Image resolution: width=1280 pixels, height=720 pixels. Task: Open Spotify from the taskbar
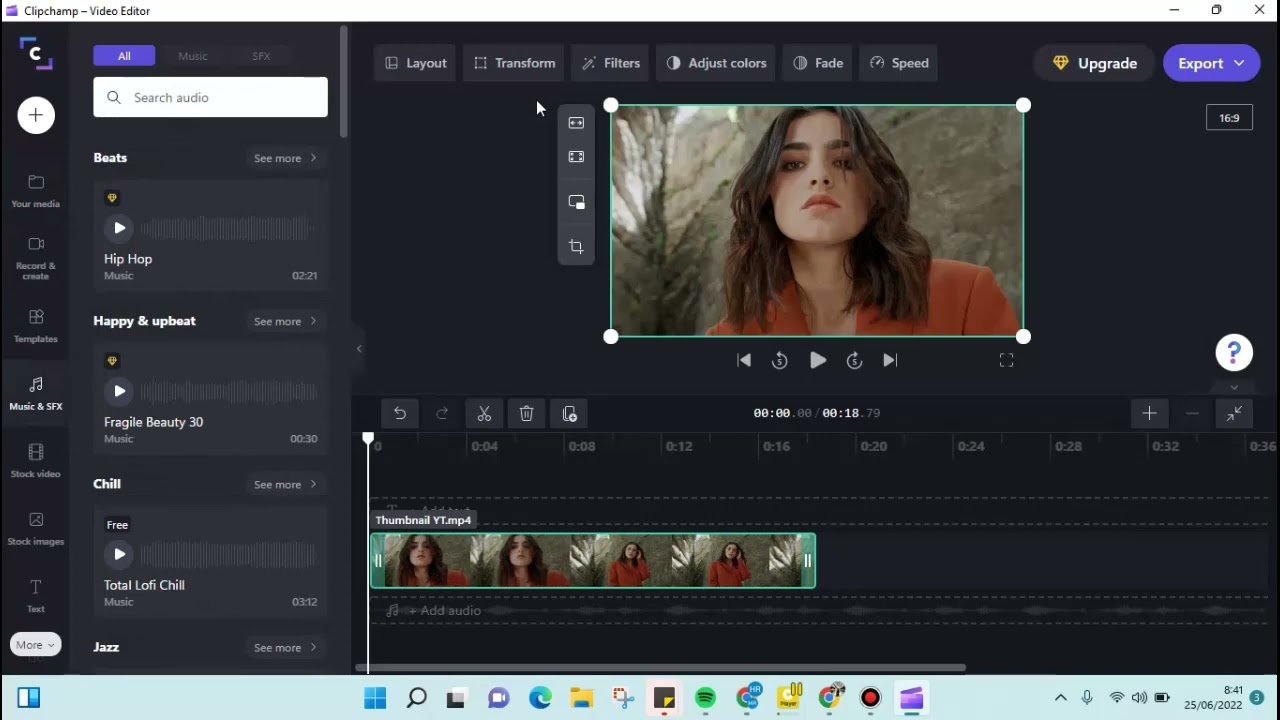click(x=706, y=698)
